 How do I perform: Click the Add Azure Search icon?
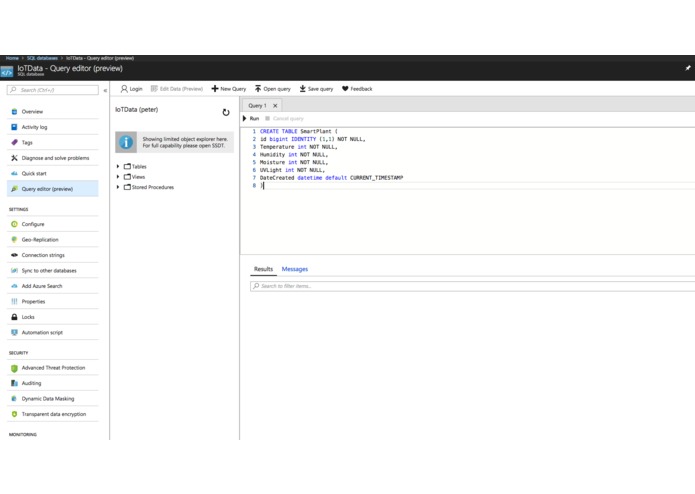[x=14, y=286]
